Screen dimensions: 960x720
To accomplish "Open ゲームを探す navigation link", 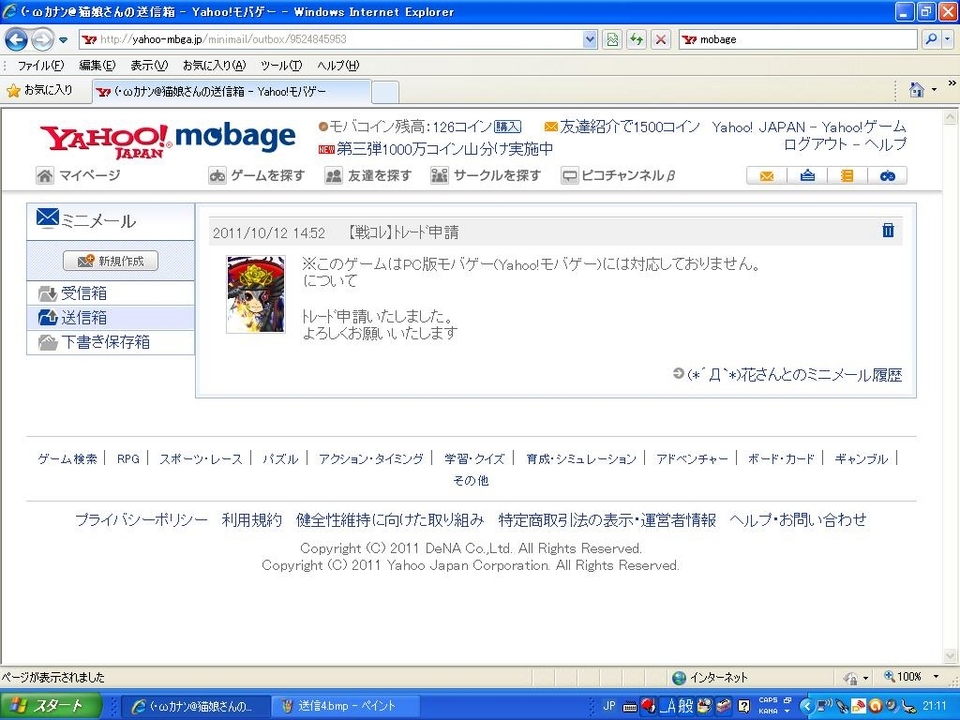I will (x=257, y=176).
